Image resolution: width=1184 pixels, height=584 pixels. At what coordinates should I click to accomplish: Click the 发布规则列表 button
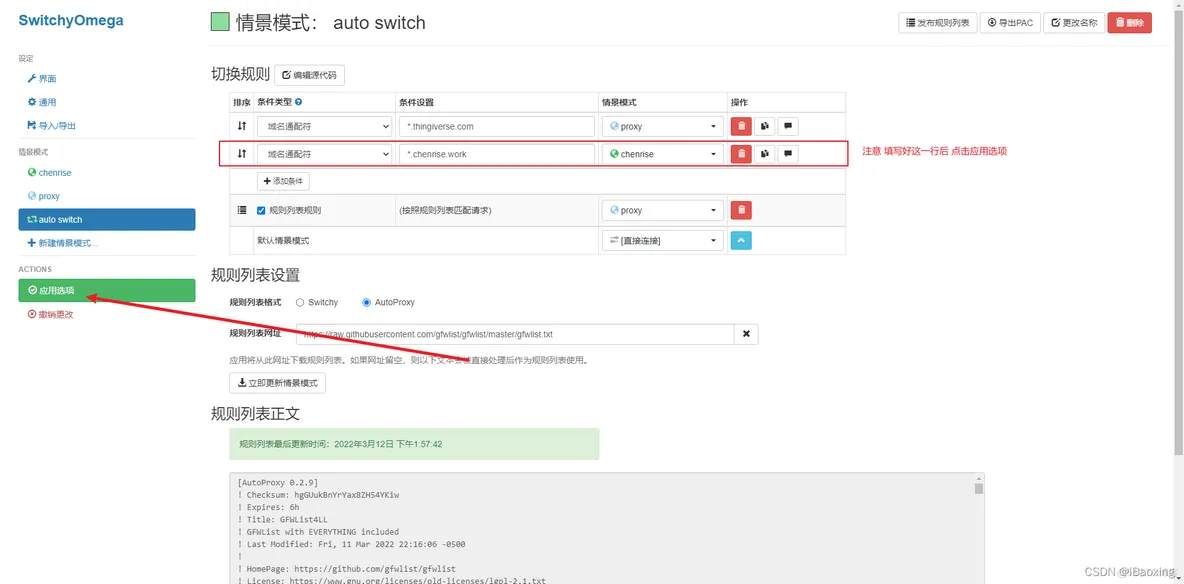click(x=938, y=23)
